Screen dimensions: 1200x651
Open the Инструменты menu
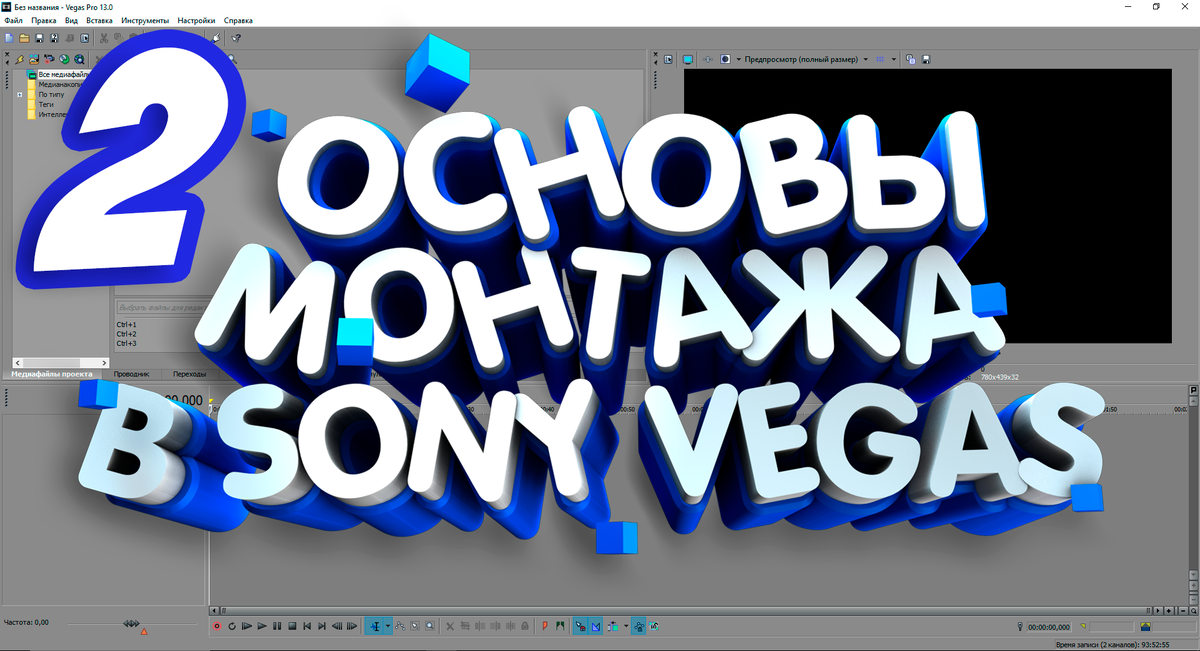(x=145, y=20)
